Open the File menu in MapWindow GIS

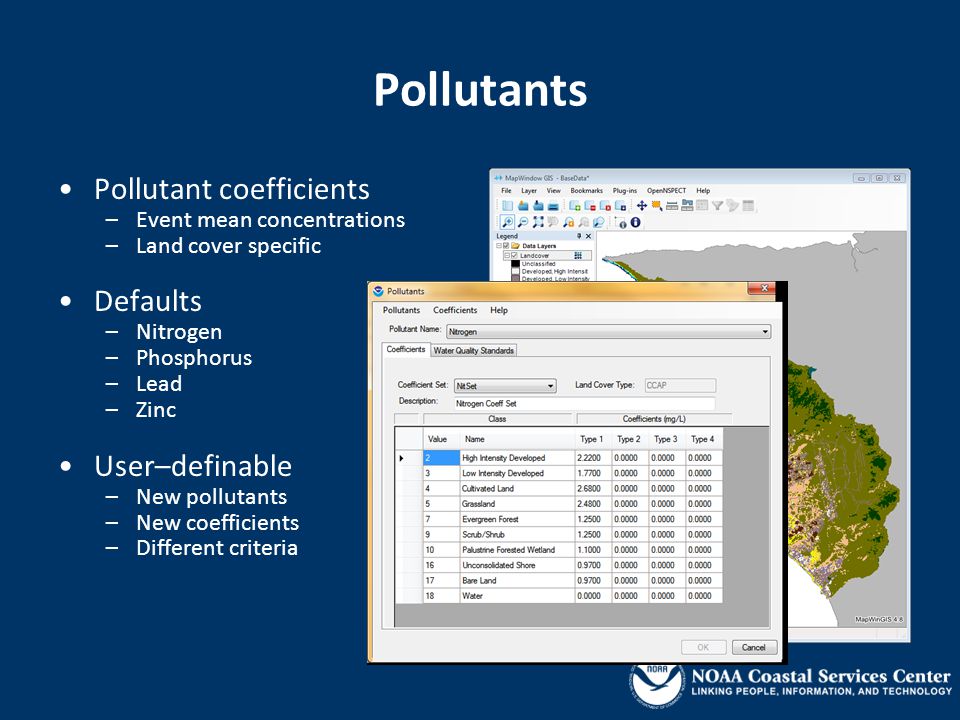506,190
